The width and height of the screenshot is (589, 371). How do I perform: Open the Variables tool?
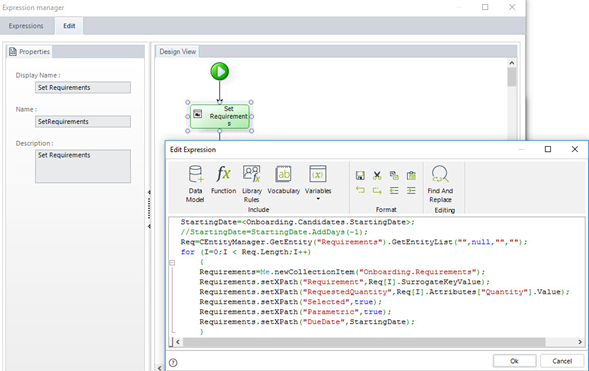click(318, 179)
